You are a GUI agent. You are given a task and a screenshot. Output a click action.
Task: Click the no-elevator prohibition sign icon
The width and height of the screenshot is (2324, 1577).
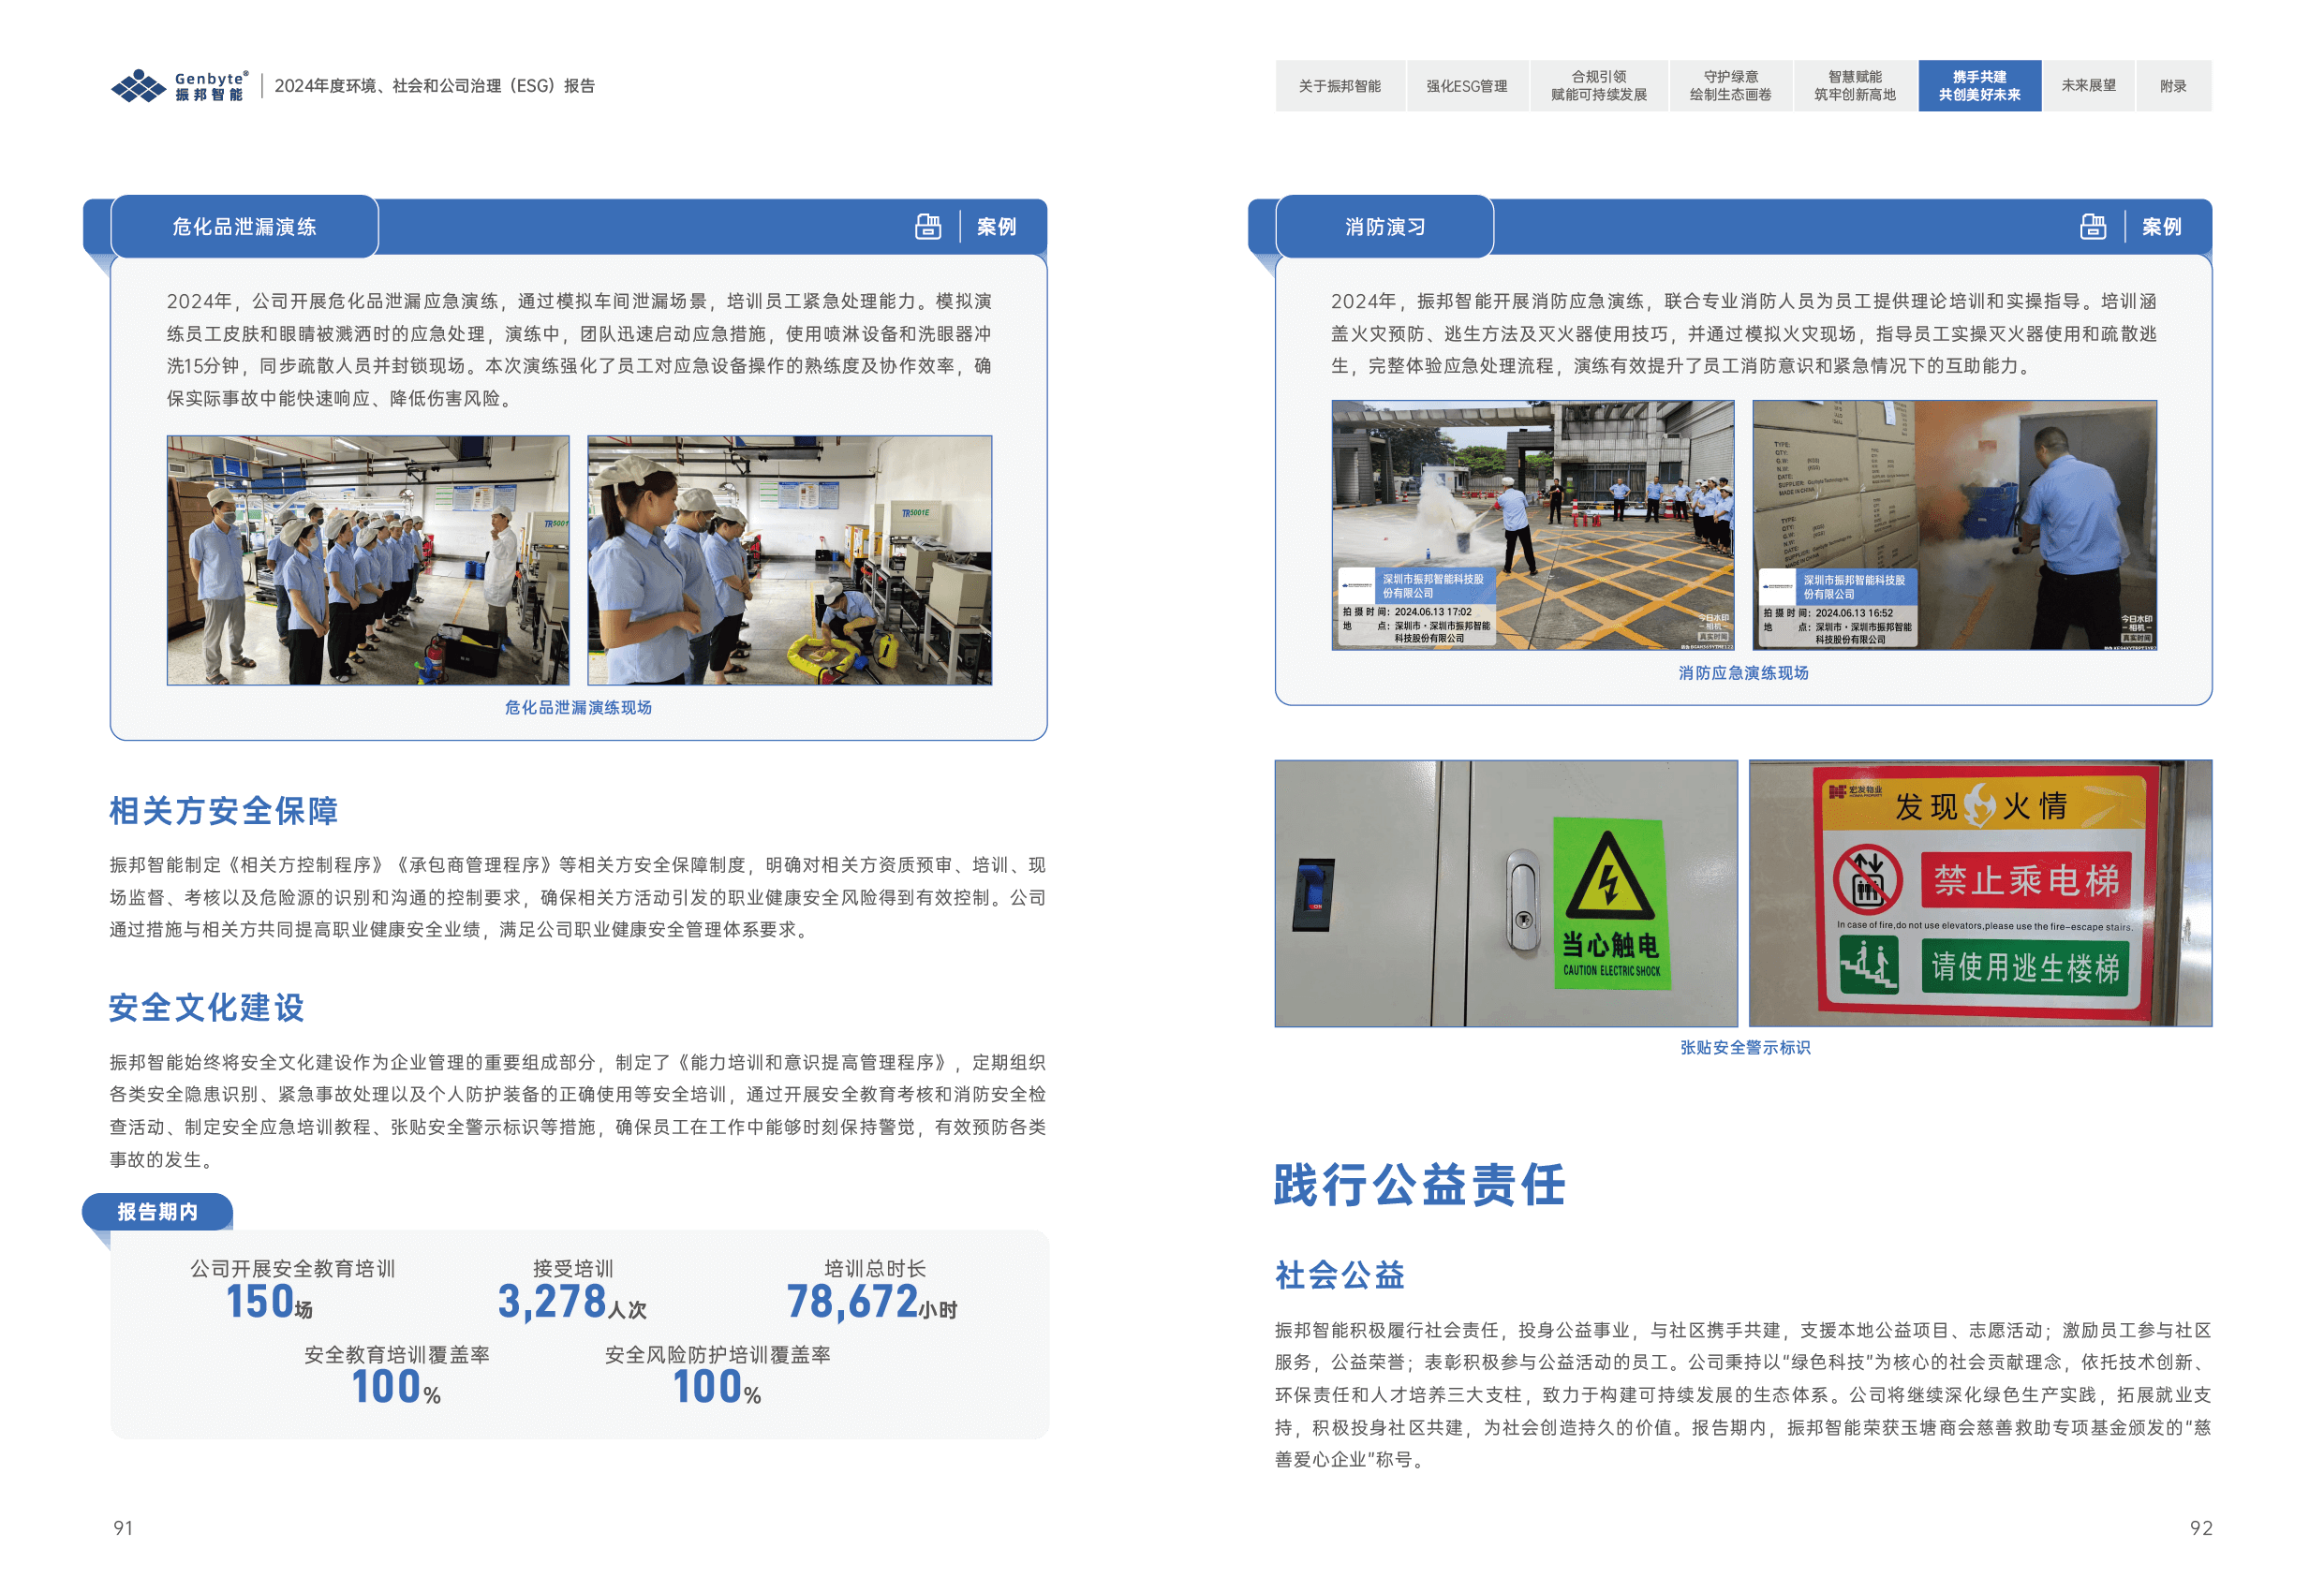click(x=1866, y=880)
